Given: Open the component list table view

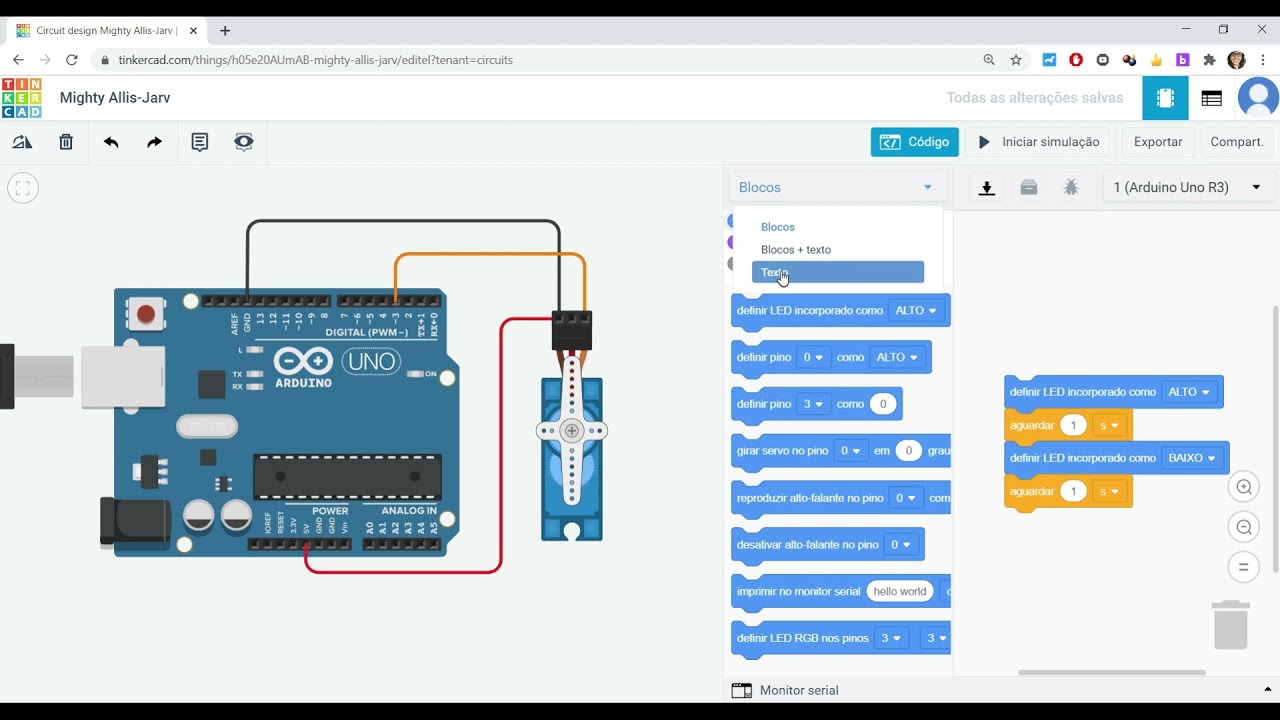Looking at the screenshot, I should point(1212,98).
